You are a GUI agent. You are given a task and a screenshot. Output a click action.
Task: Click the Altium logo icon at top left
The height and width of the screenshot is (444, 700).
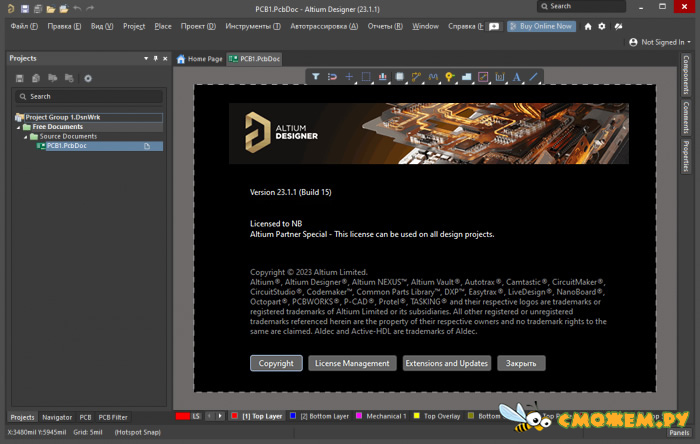coord(11,8)
